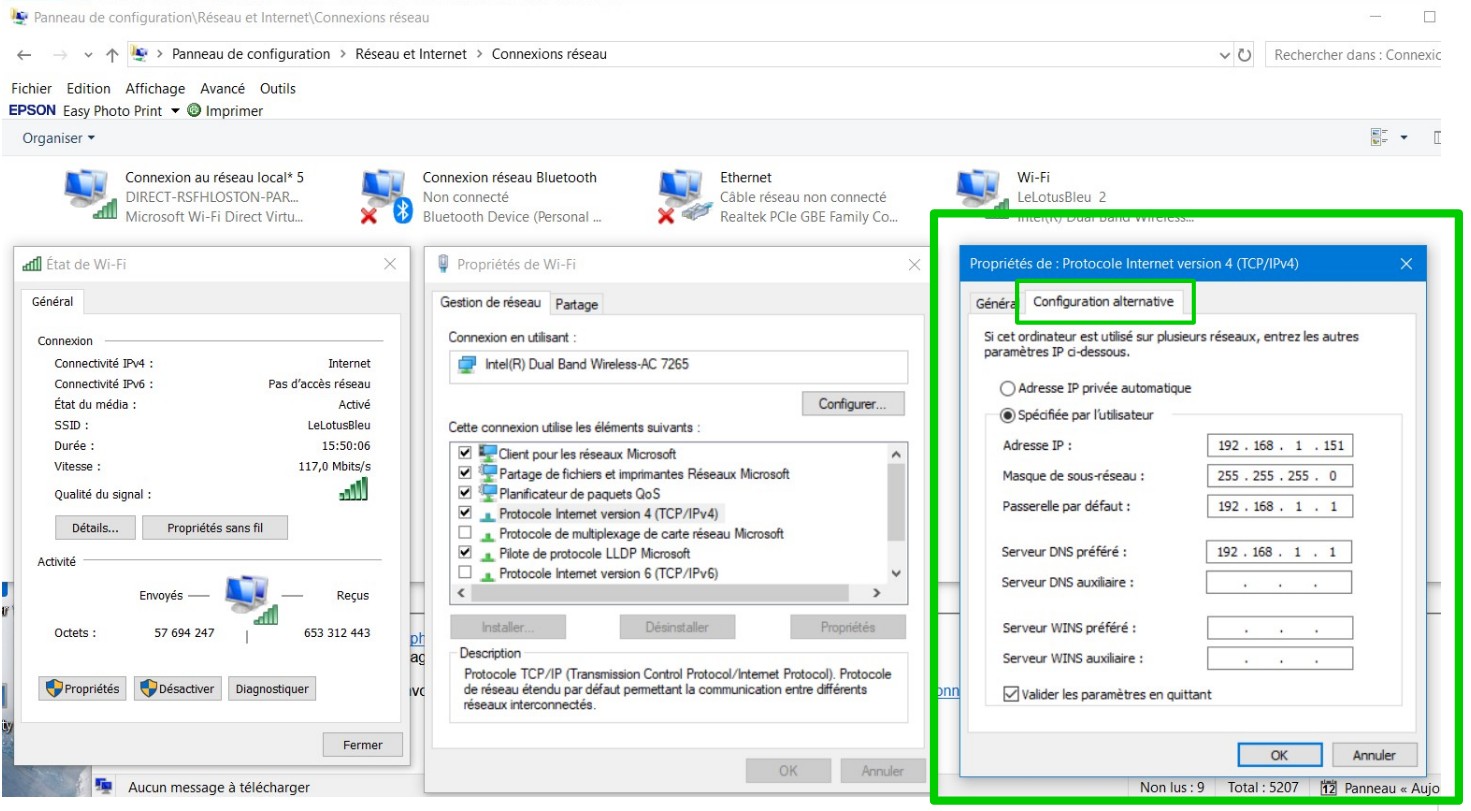The height and width of the screenshot is (811, 1471).
Task: Open the Organiser dropdown menu
Action: [x=59, y=138]
